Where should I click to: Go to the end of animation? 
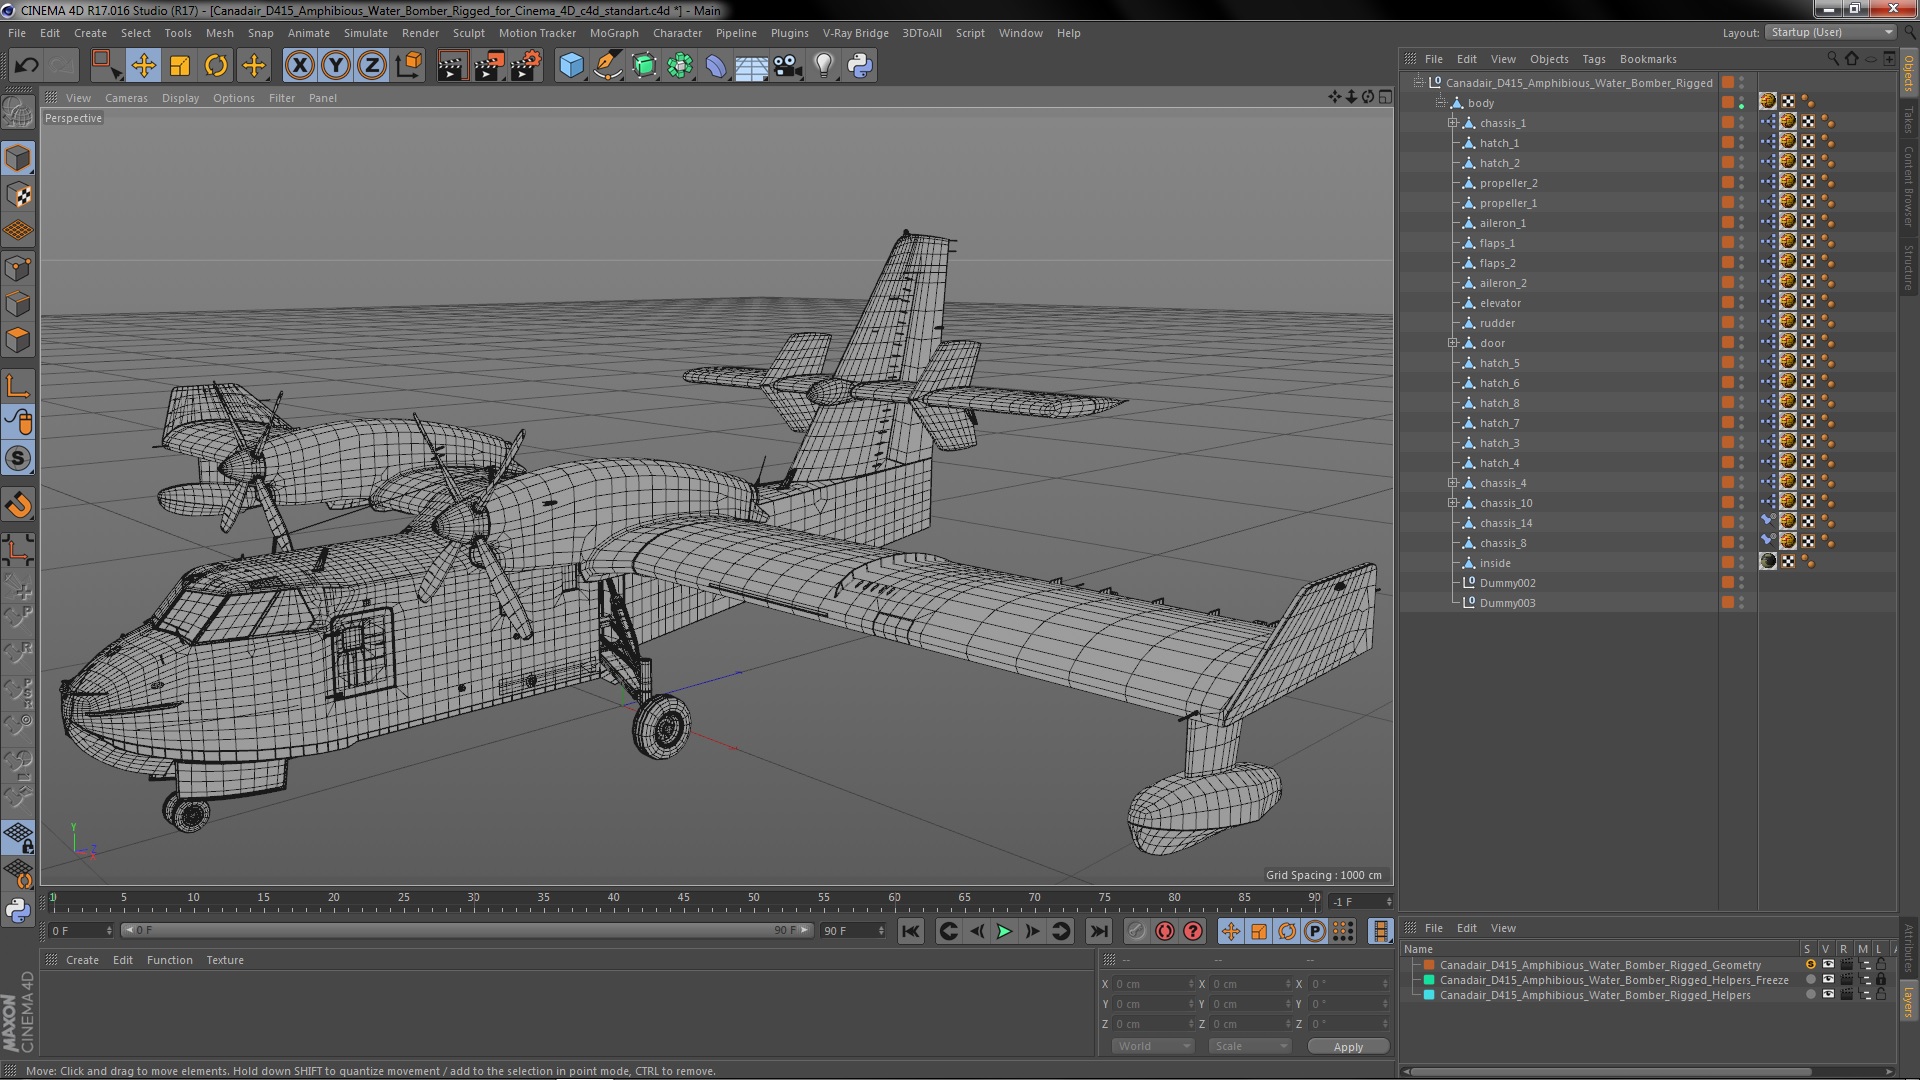click(x=1099, y=931)
